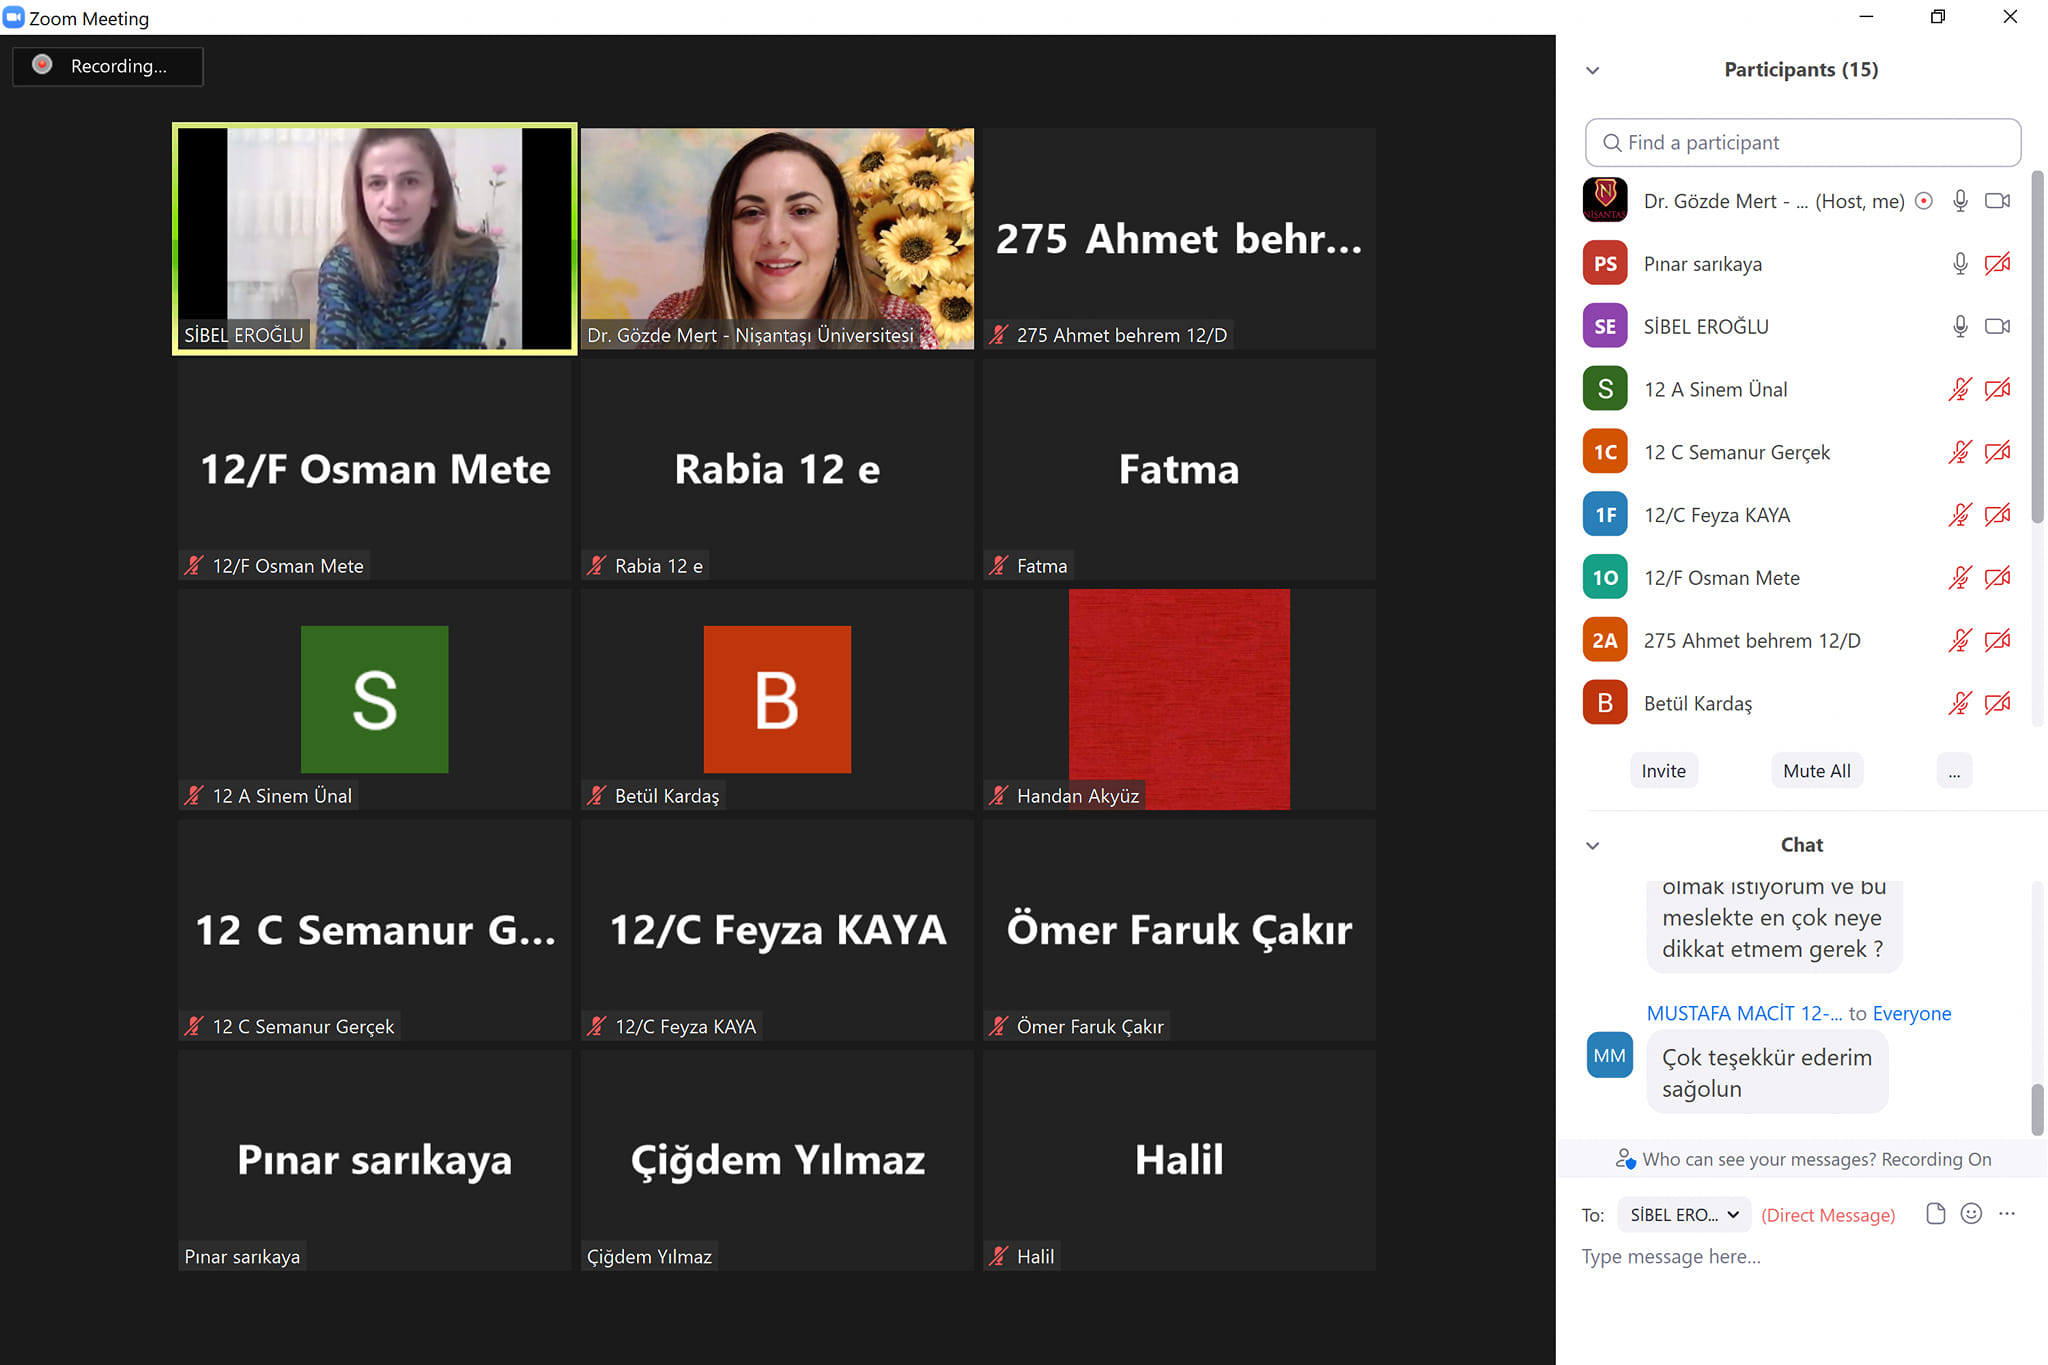Click green S avatar in participants list

click(1605, 390)
